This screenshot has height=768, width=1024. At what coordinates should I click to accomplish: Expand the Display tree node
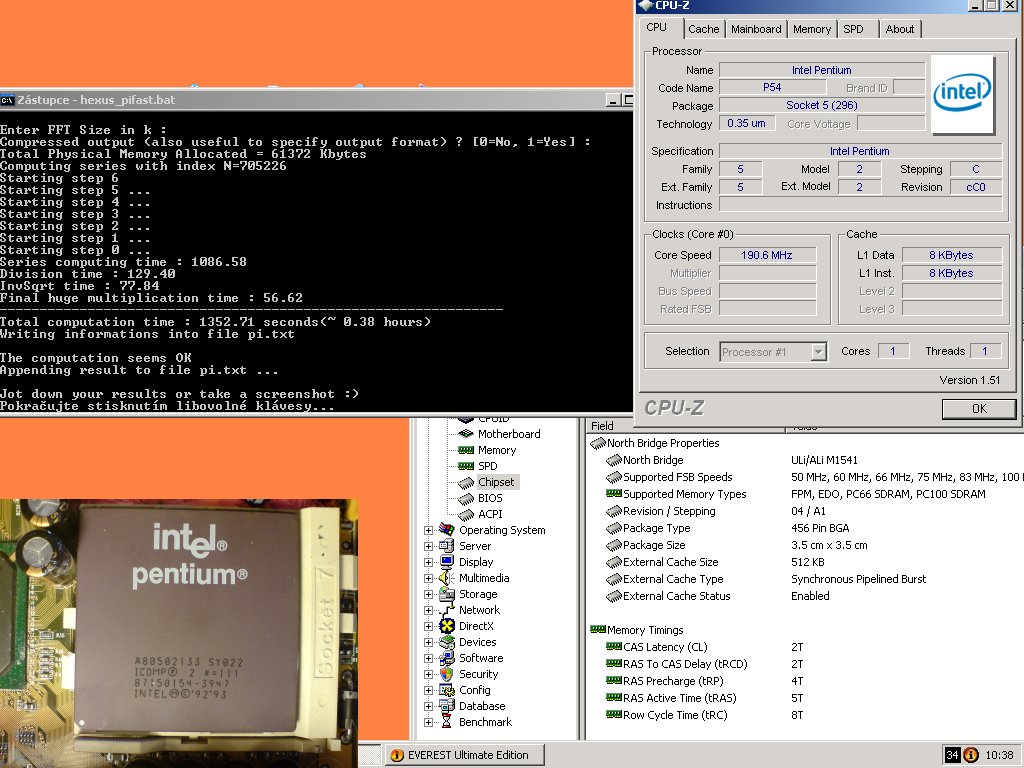pos(428,562)
